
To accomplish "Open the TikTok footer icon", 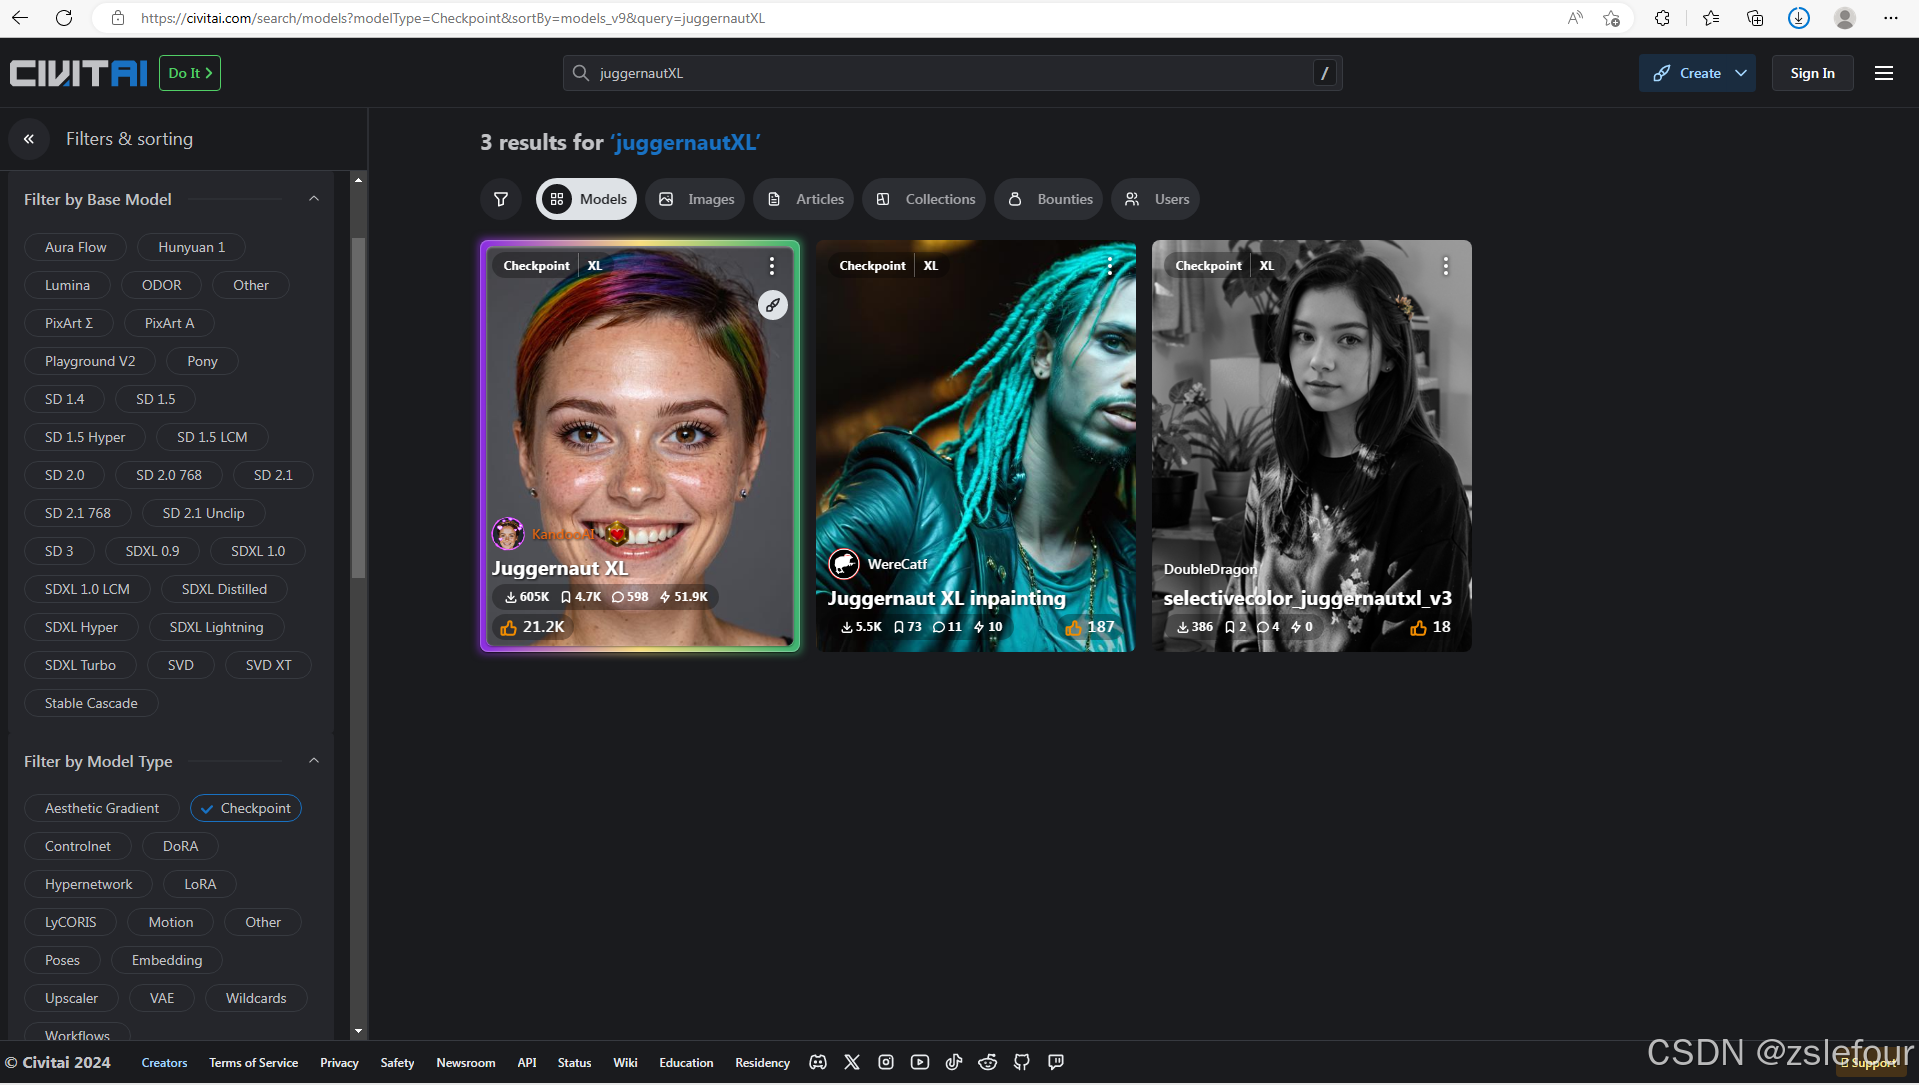I will [x=954, y=1062].
